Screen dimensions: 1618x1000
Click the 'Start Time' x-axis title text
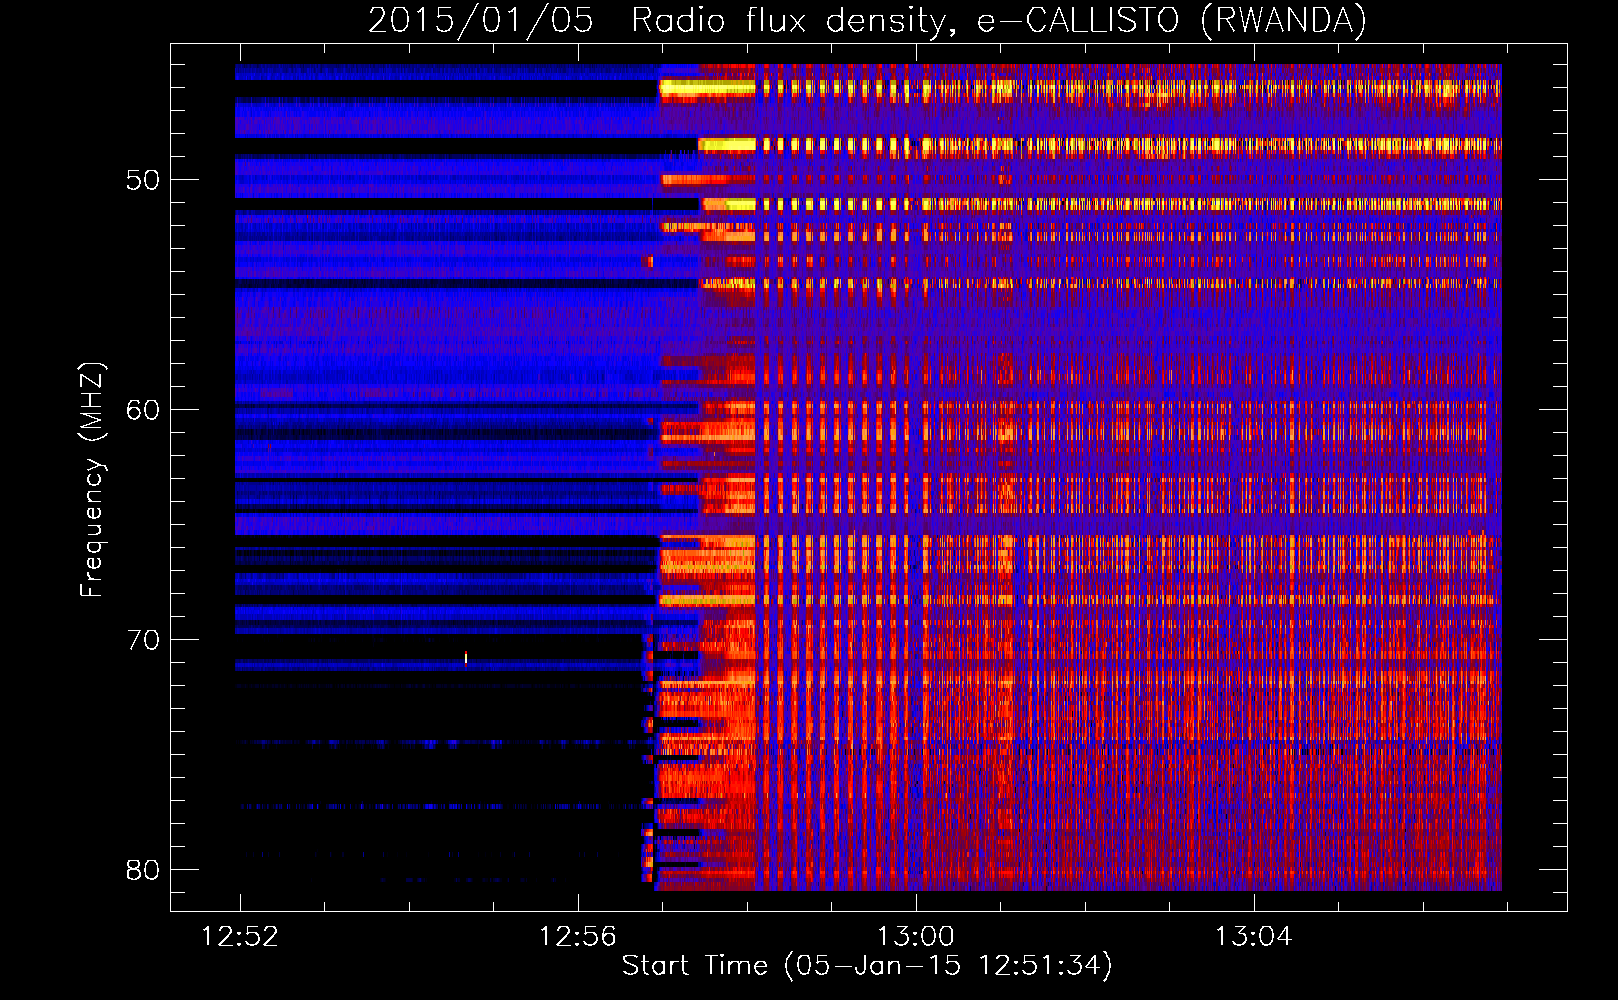[695, 966]
